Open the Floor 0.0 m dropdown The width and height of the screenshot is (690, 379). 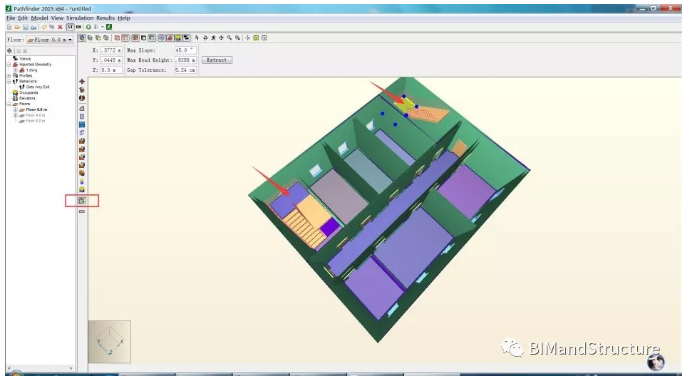click(x=50, y=40)
